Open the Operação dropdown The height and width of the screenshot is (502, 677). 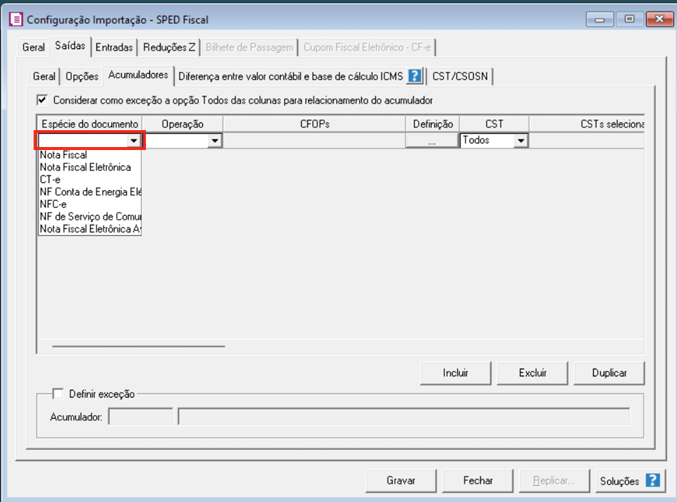[214, 141]
